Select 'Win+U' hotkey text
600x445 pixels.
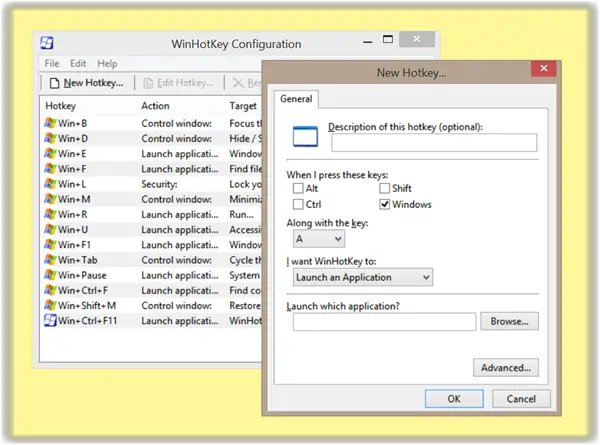(73, 230)
